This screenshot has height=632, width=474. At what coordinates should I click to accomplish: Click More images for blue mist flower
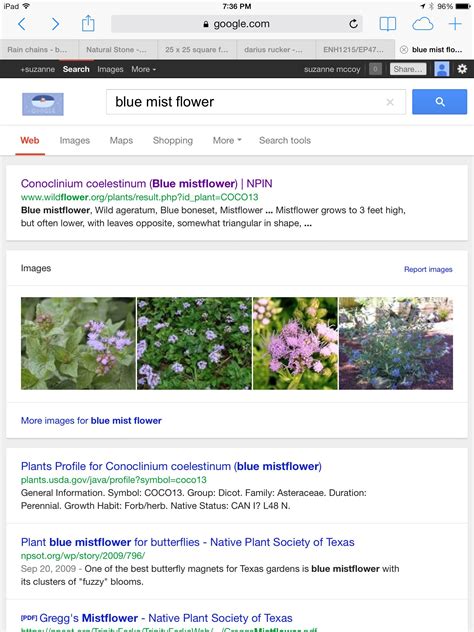click(91, 420)
